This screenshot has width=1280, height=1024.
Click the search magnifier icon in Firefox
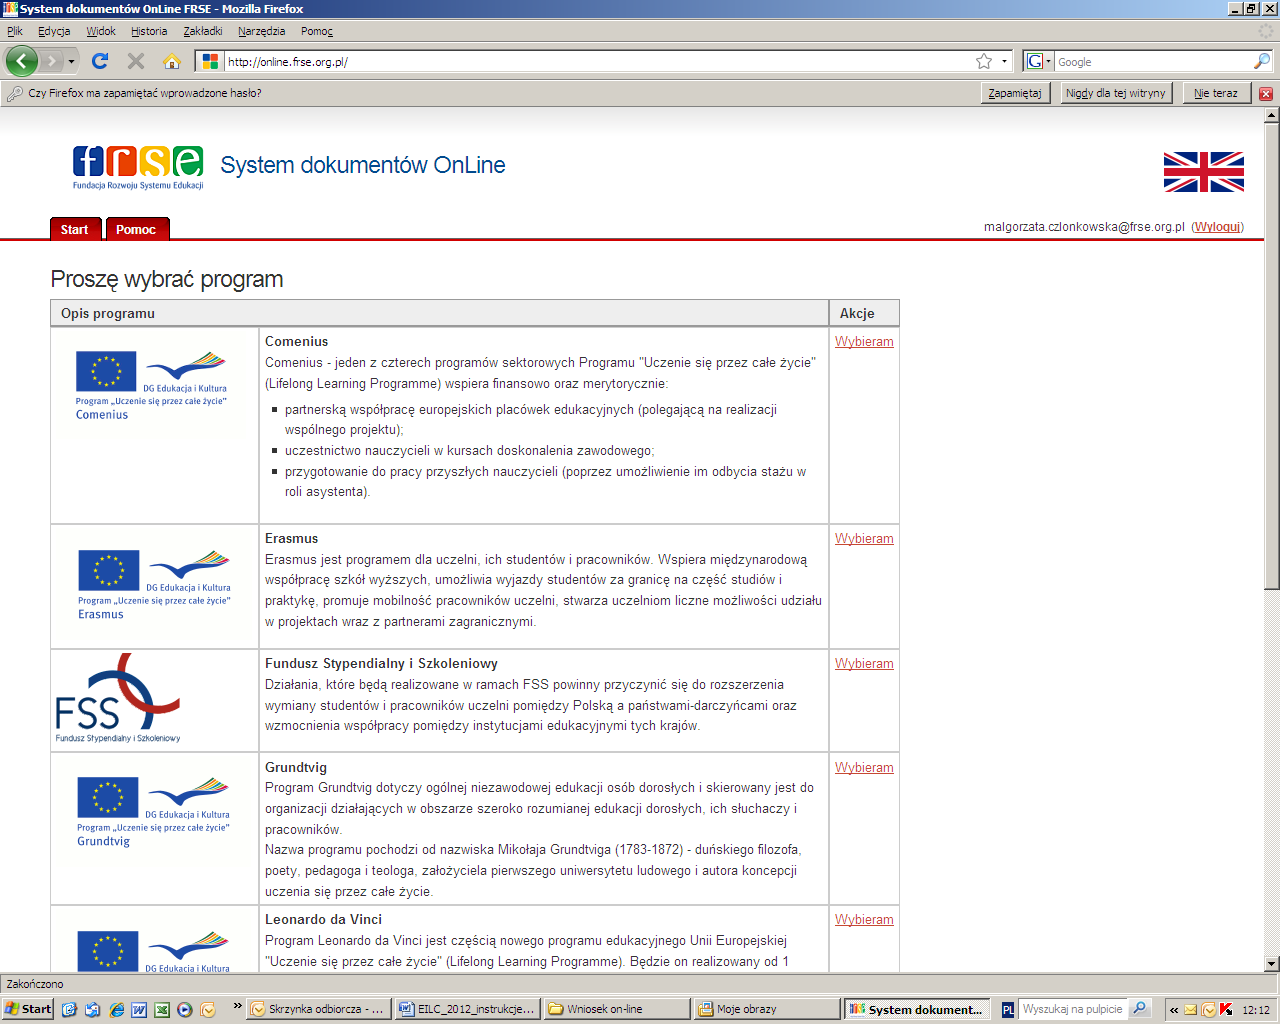(x=1262, y=62)
